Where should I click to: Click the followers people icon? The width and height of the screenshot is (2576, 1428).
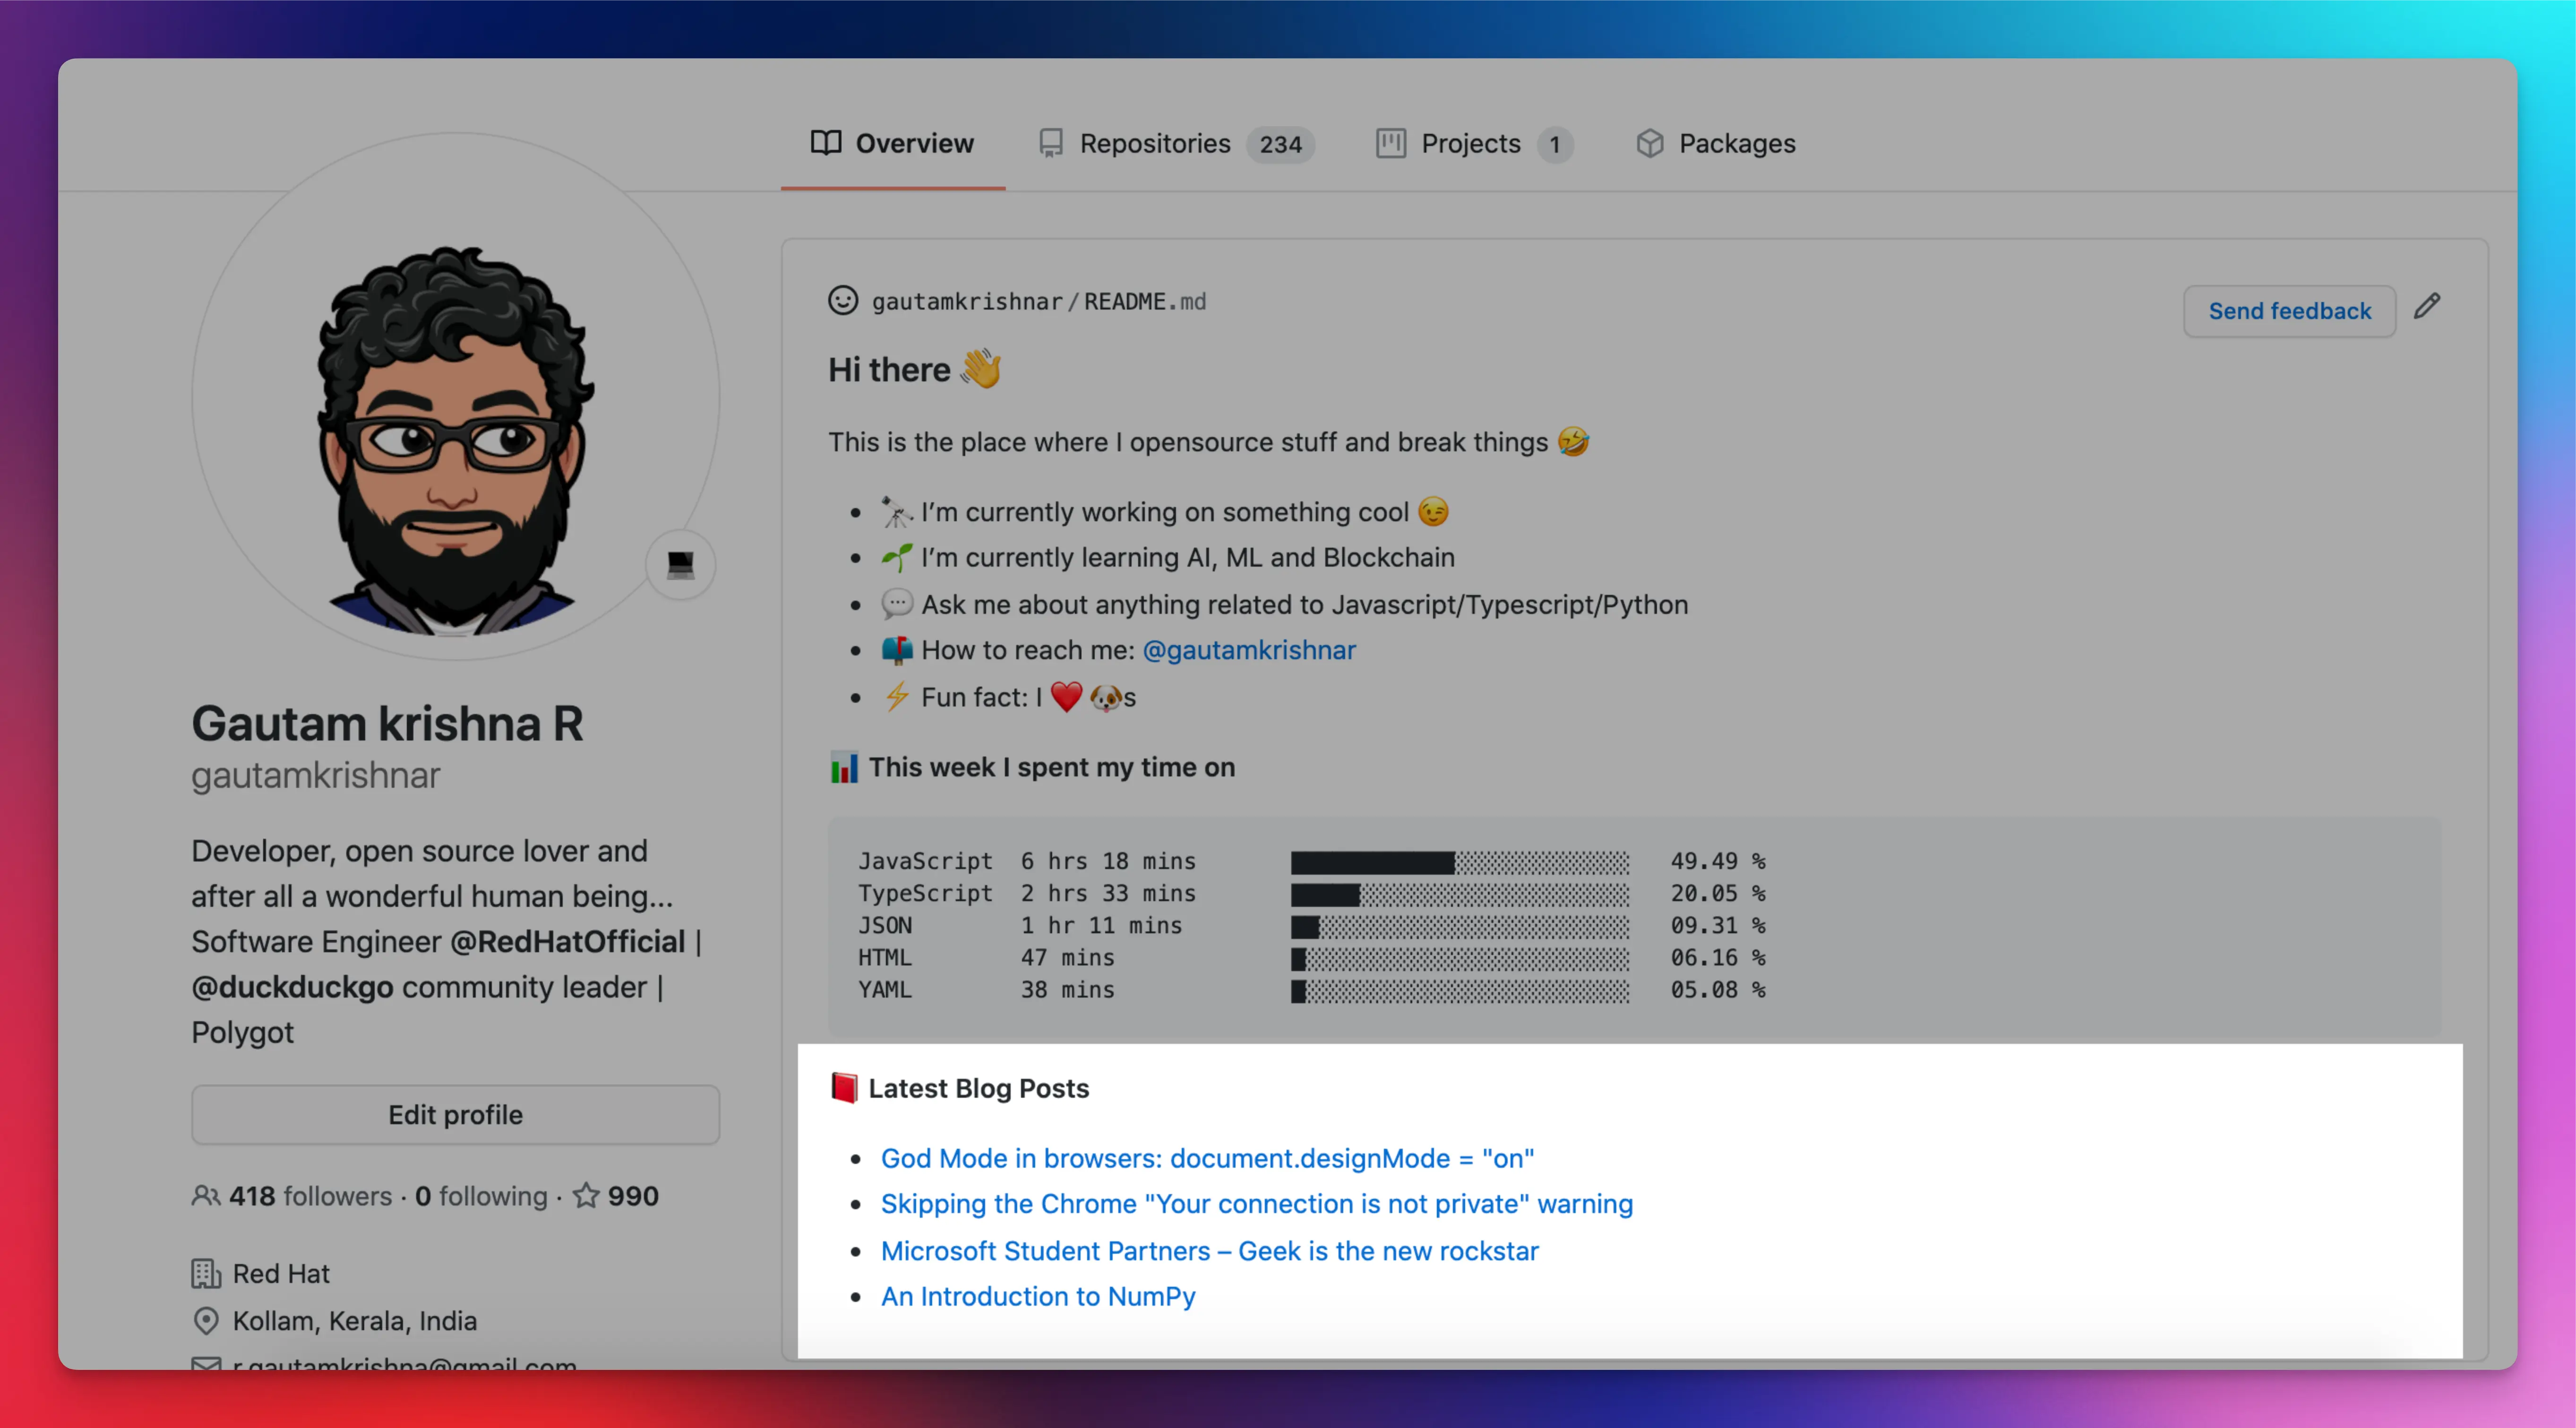tap(205, 1196)
